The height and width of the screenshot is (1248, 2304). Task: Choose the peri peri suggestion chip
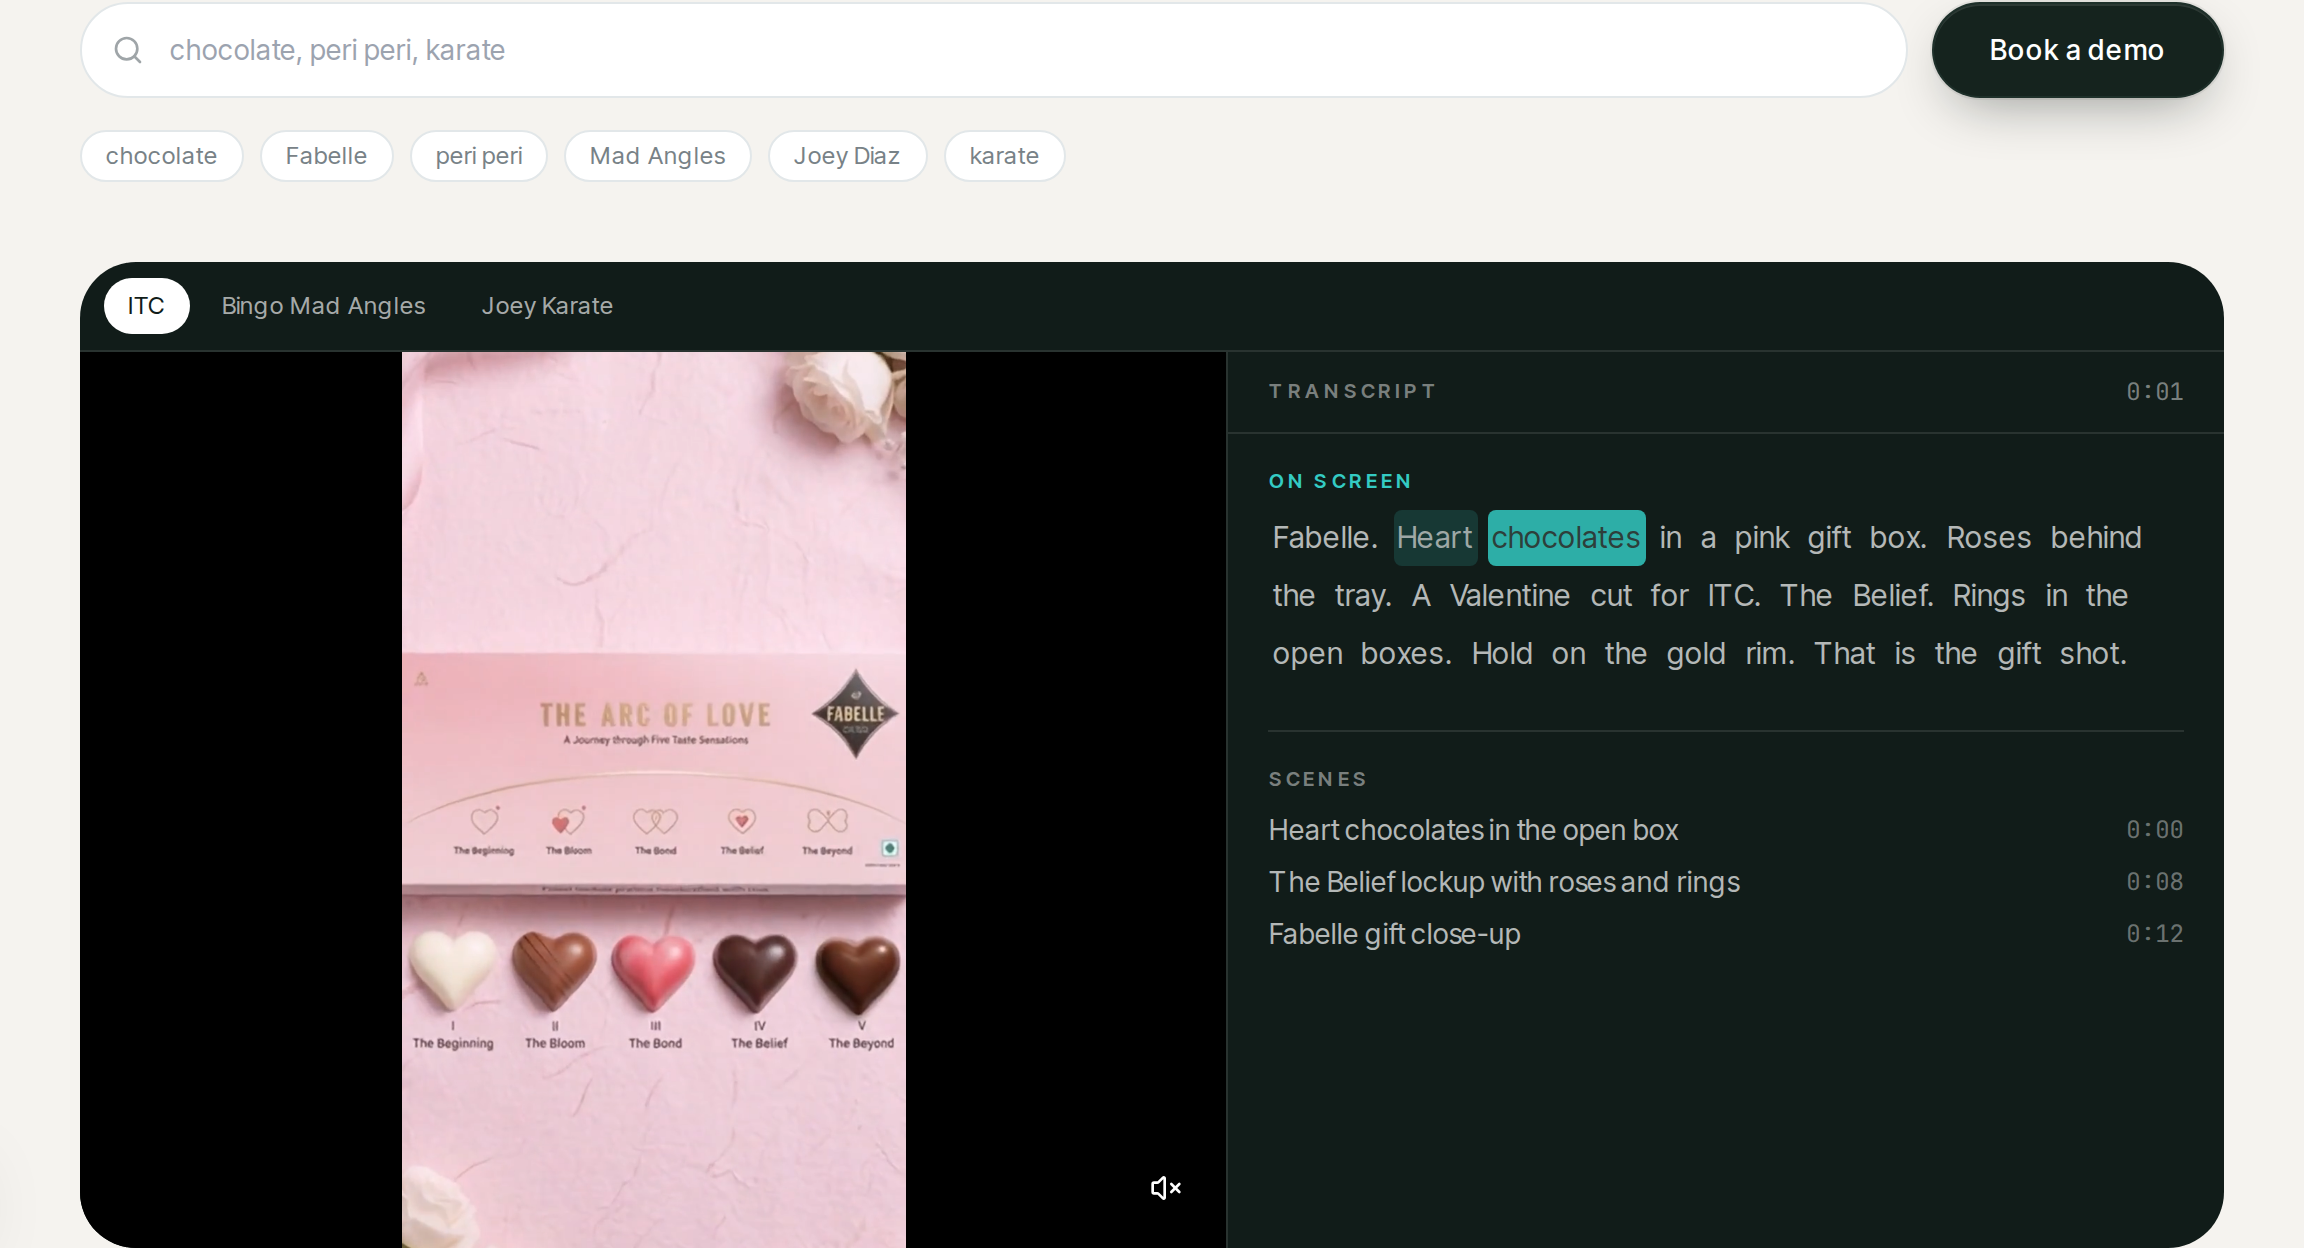pos(479,156)
